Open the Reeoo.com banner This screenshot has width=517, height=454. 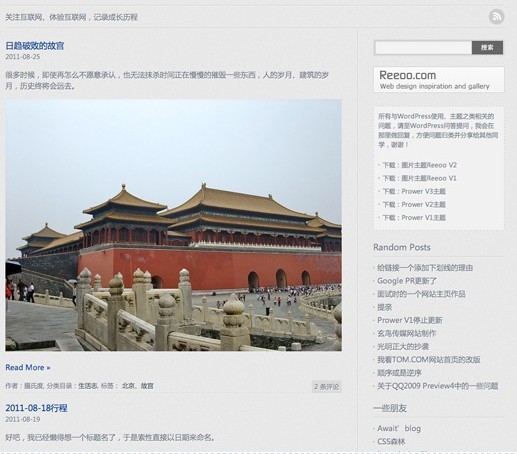pyautogui.click(x=439, y=80)
